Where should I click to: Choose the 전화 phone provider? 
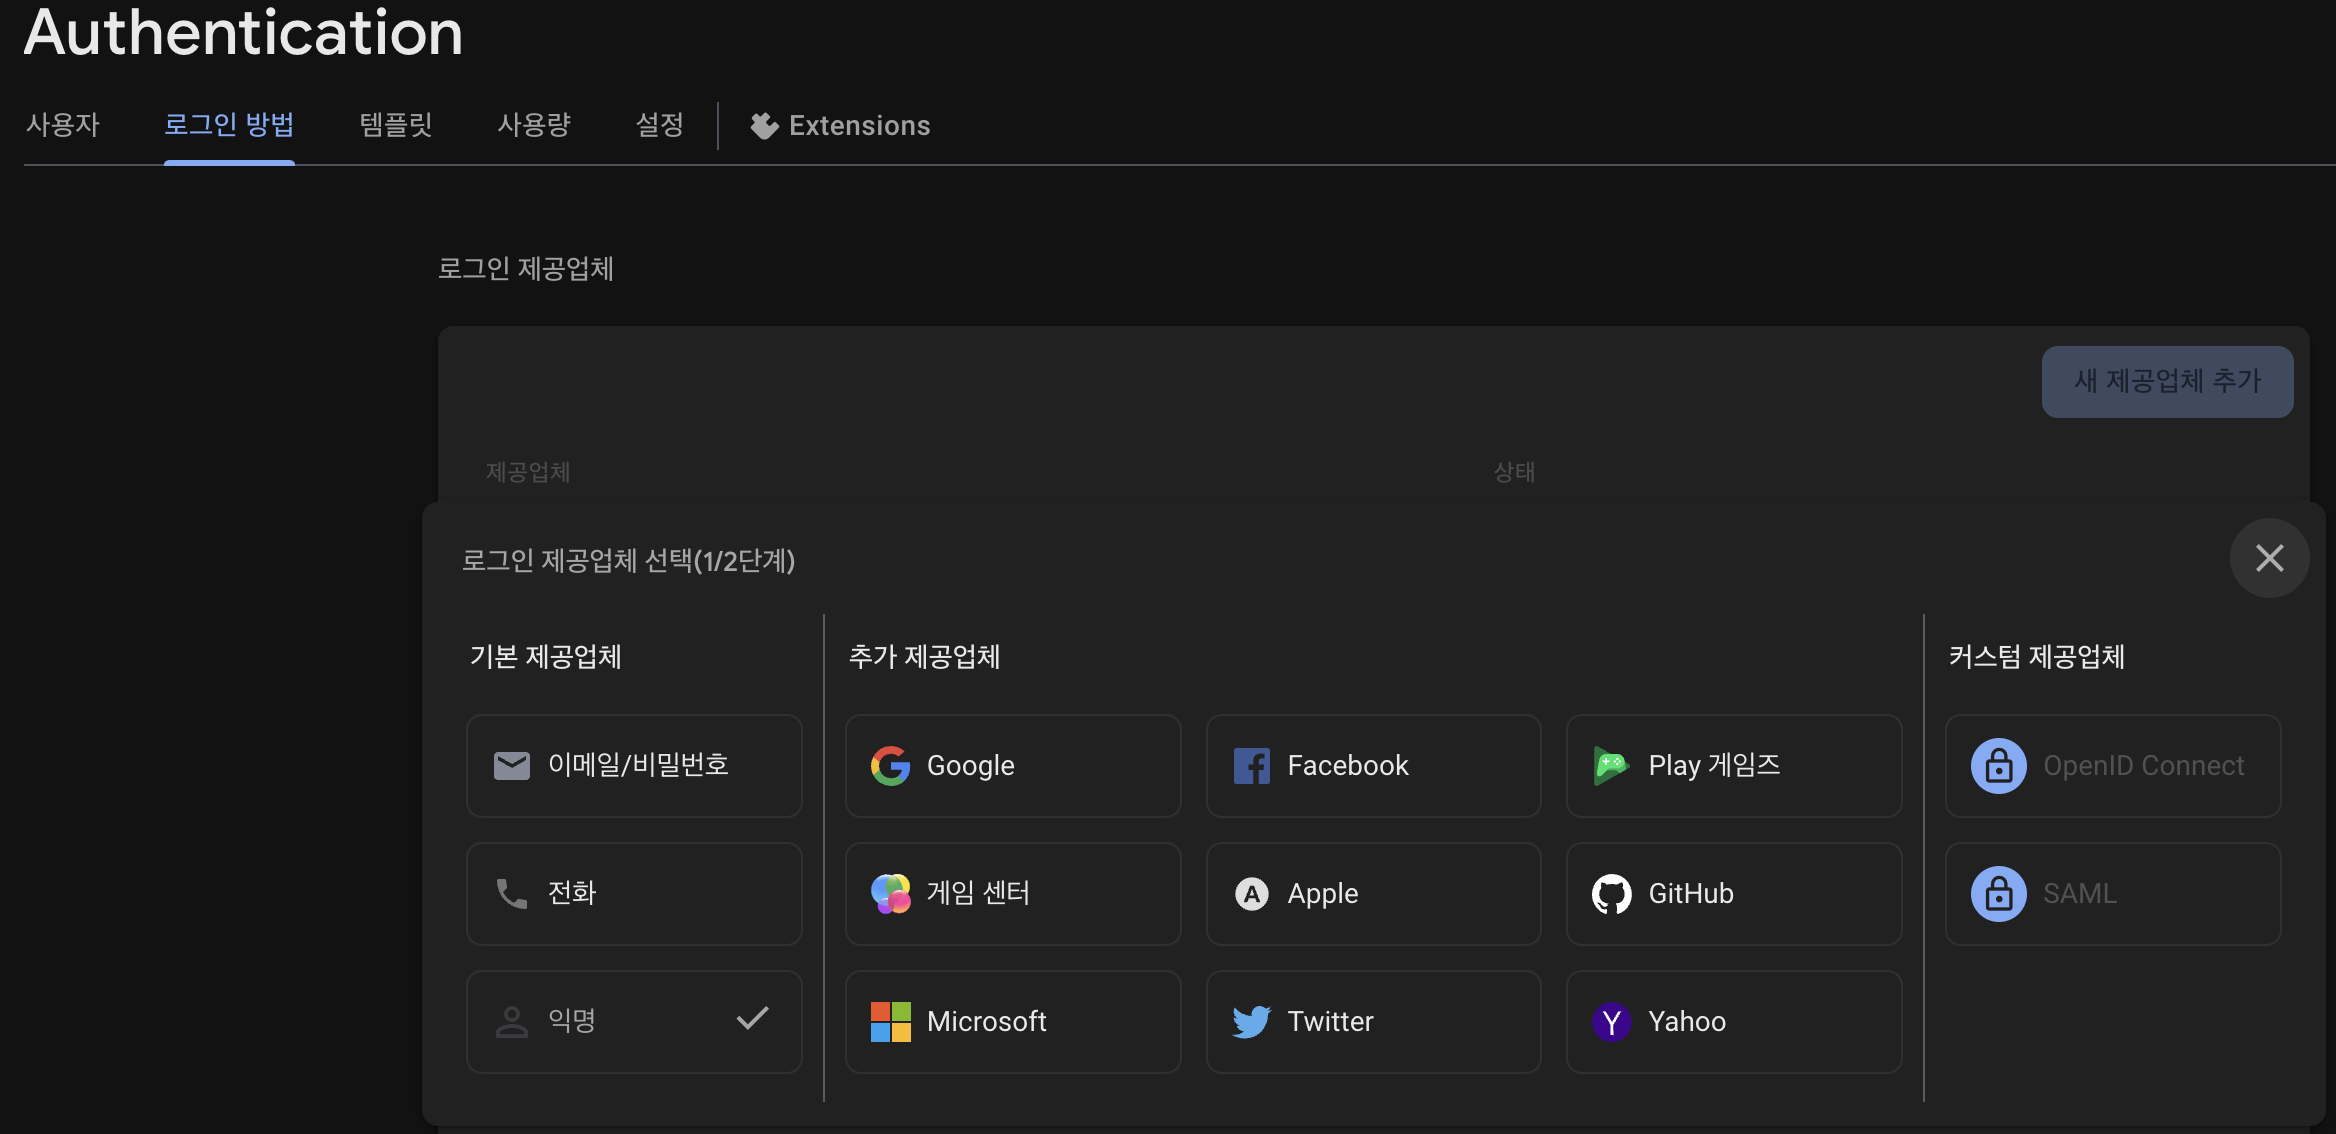633,893
